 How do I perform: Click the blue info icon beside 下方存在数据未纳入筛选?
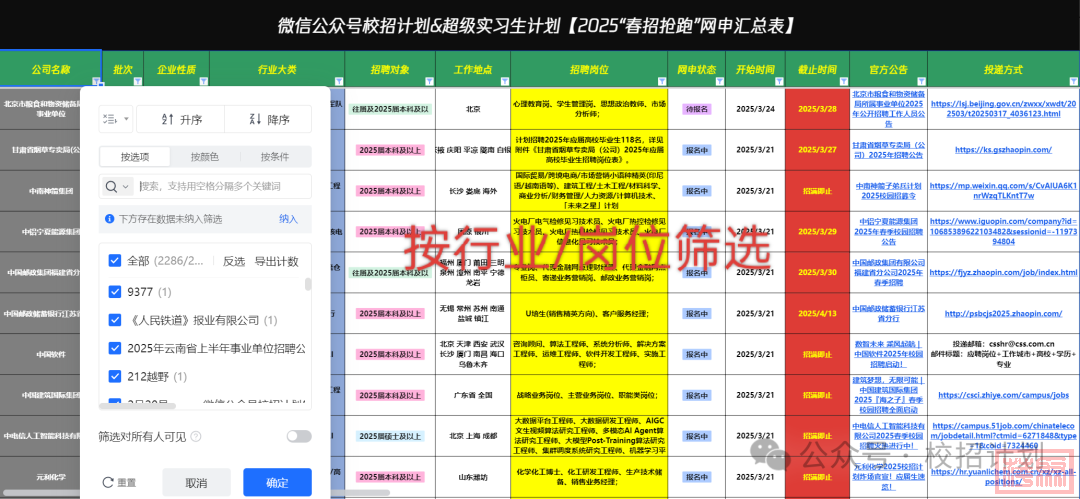coord(110,219)
